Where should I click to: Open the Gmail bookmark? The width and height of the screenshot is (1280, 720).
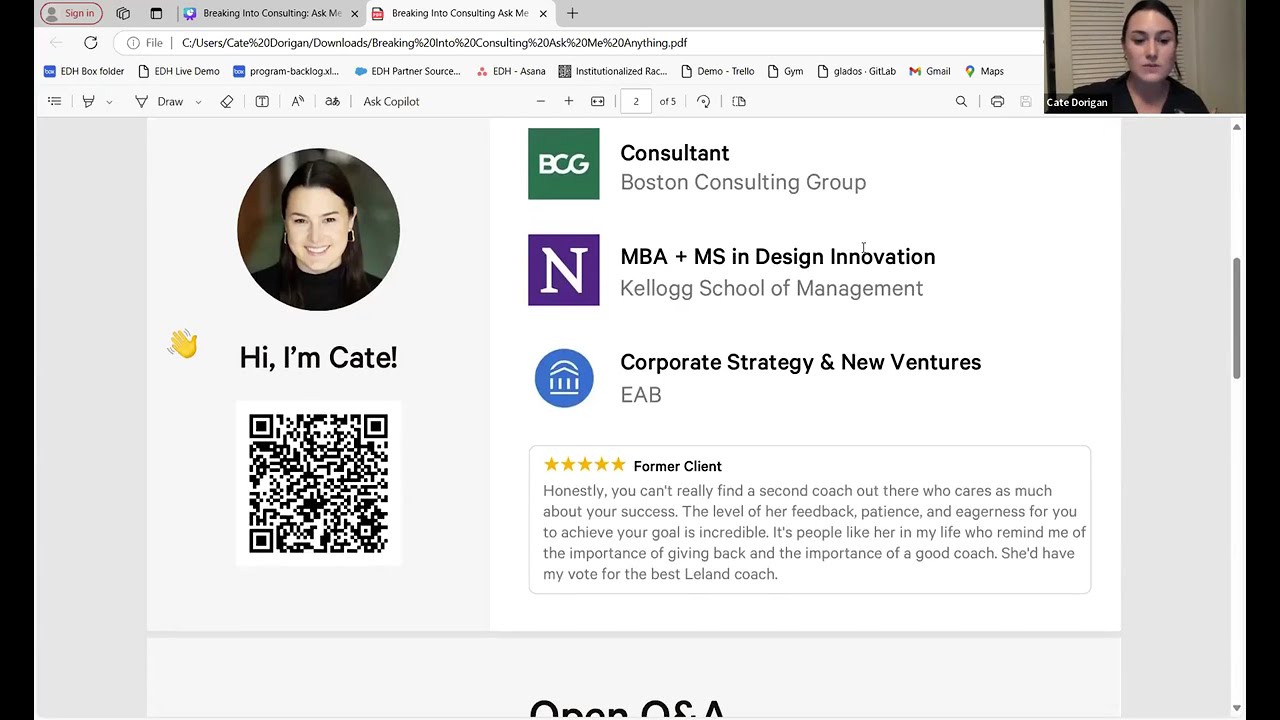tap(929, 71)
